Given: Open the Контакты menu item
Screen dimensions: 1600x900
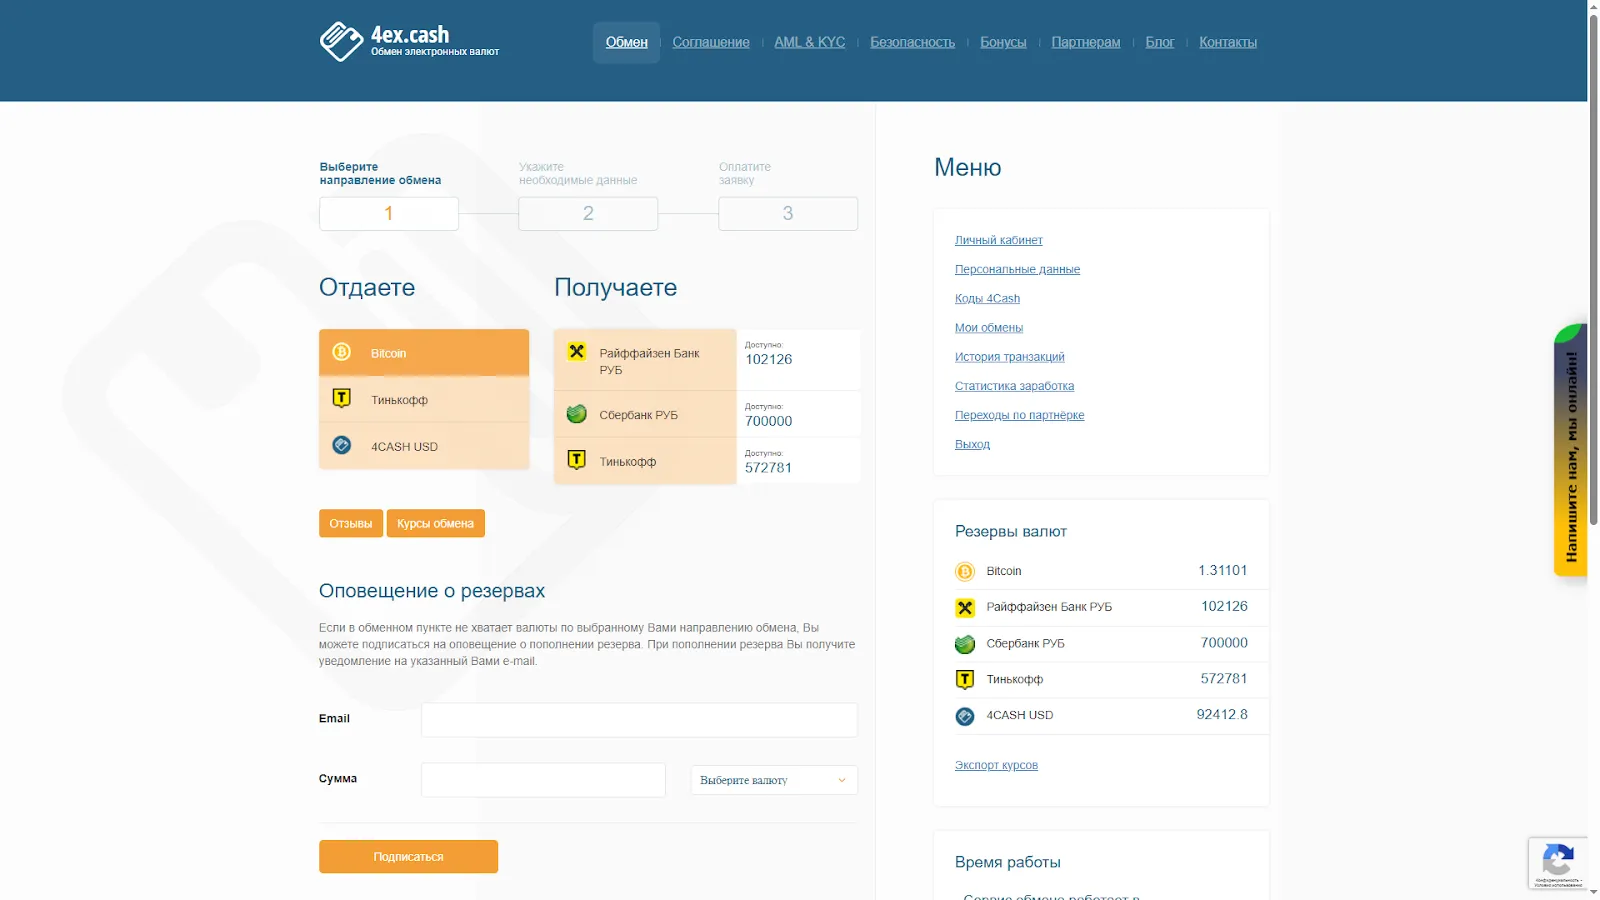Looking at the screenshot, I should click(x=1228, y=42).
